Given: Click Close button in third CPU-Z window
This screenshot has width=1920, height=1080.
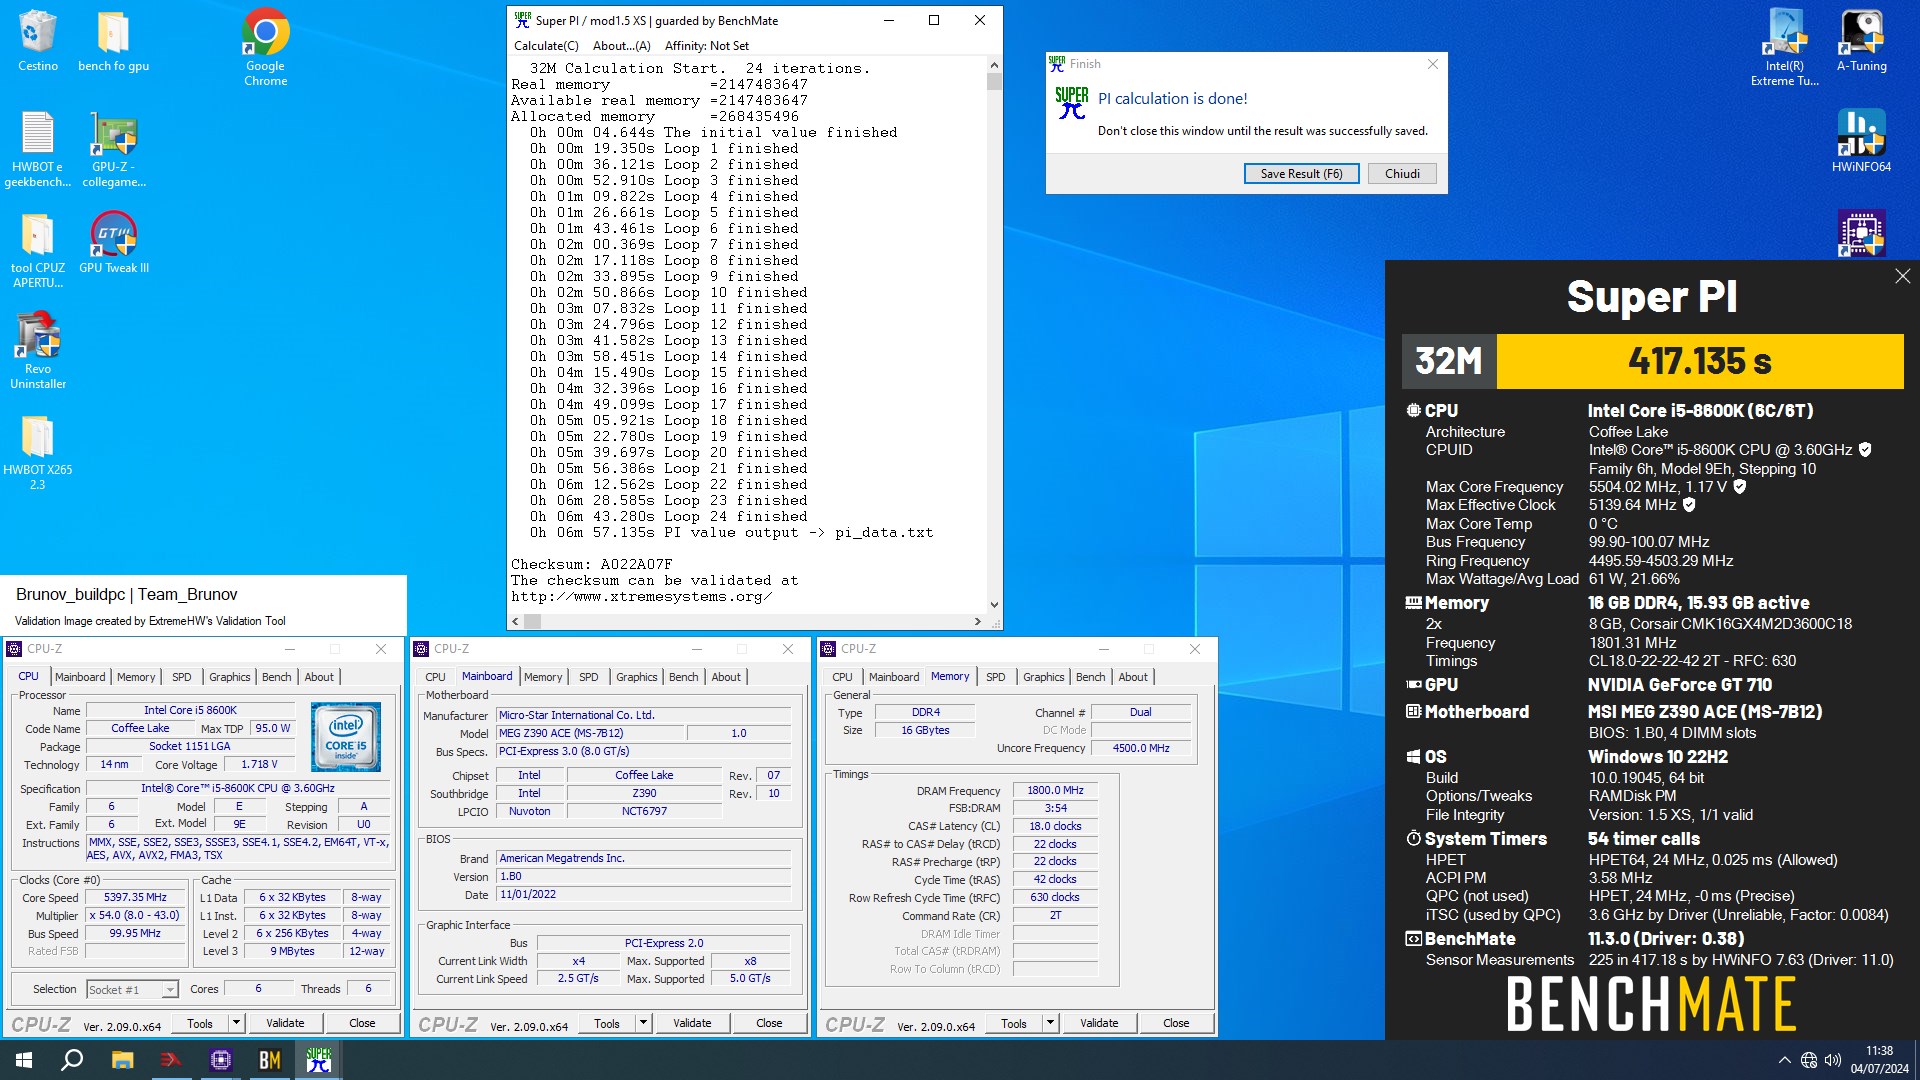Looking at the screenshot, I should tap(1176, 1023).
